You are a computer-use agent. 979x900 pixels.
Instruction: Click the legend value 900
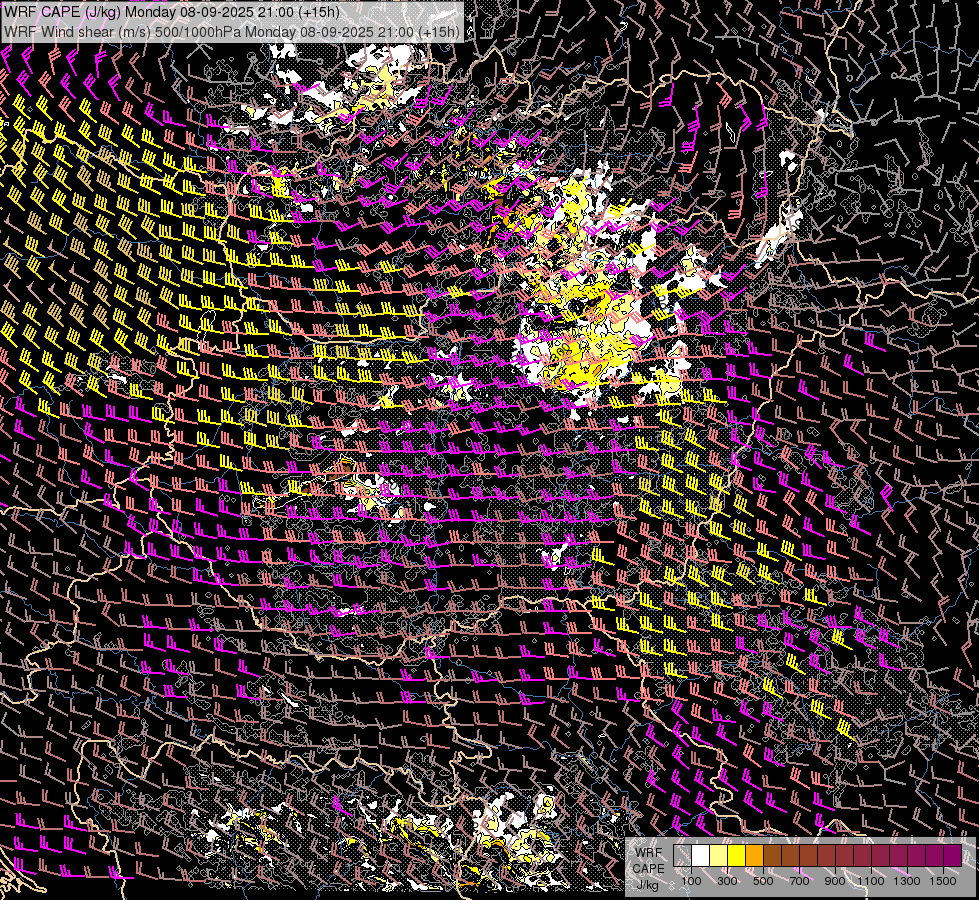click(x=835, y=881)
